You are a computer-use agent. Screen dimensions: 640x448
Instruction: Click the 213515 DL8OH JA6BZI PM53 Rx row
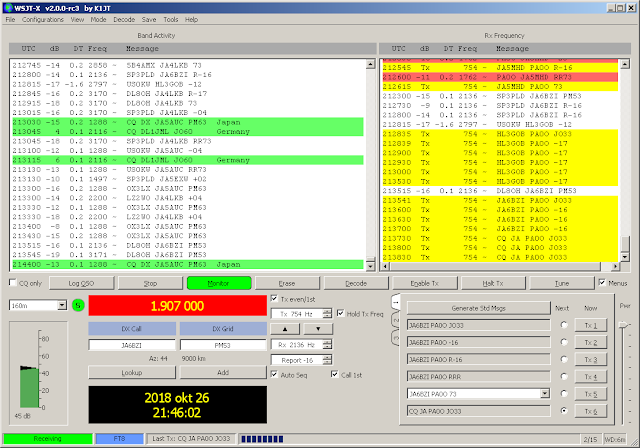(x=500, y=191)
